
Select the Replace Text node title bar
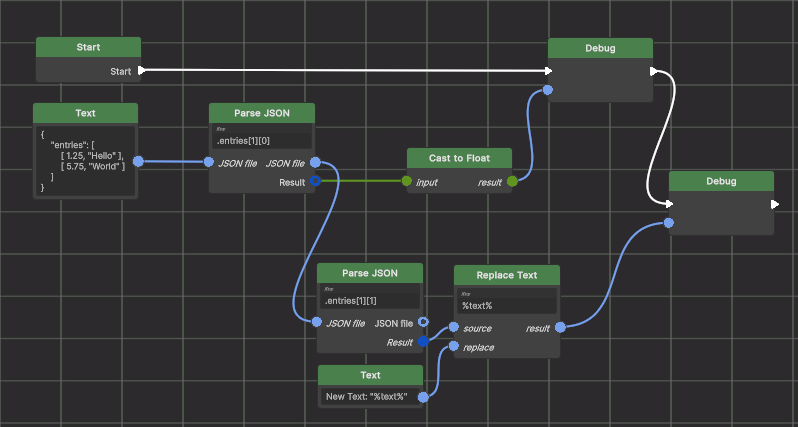point(506,275)
